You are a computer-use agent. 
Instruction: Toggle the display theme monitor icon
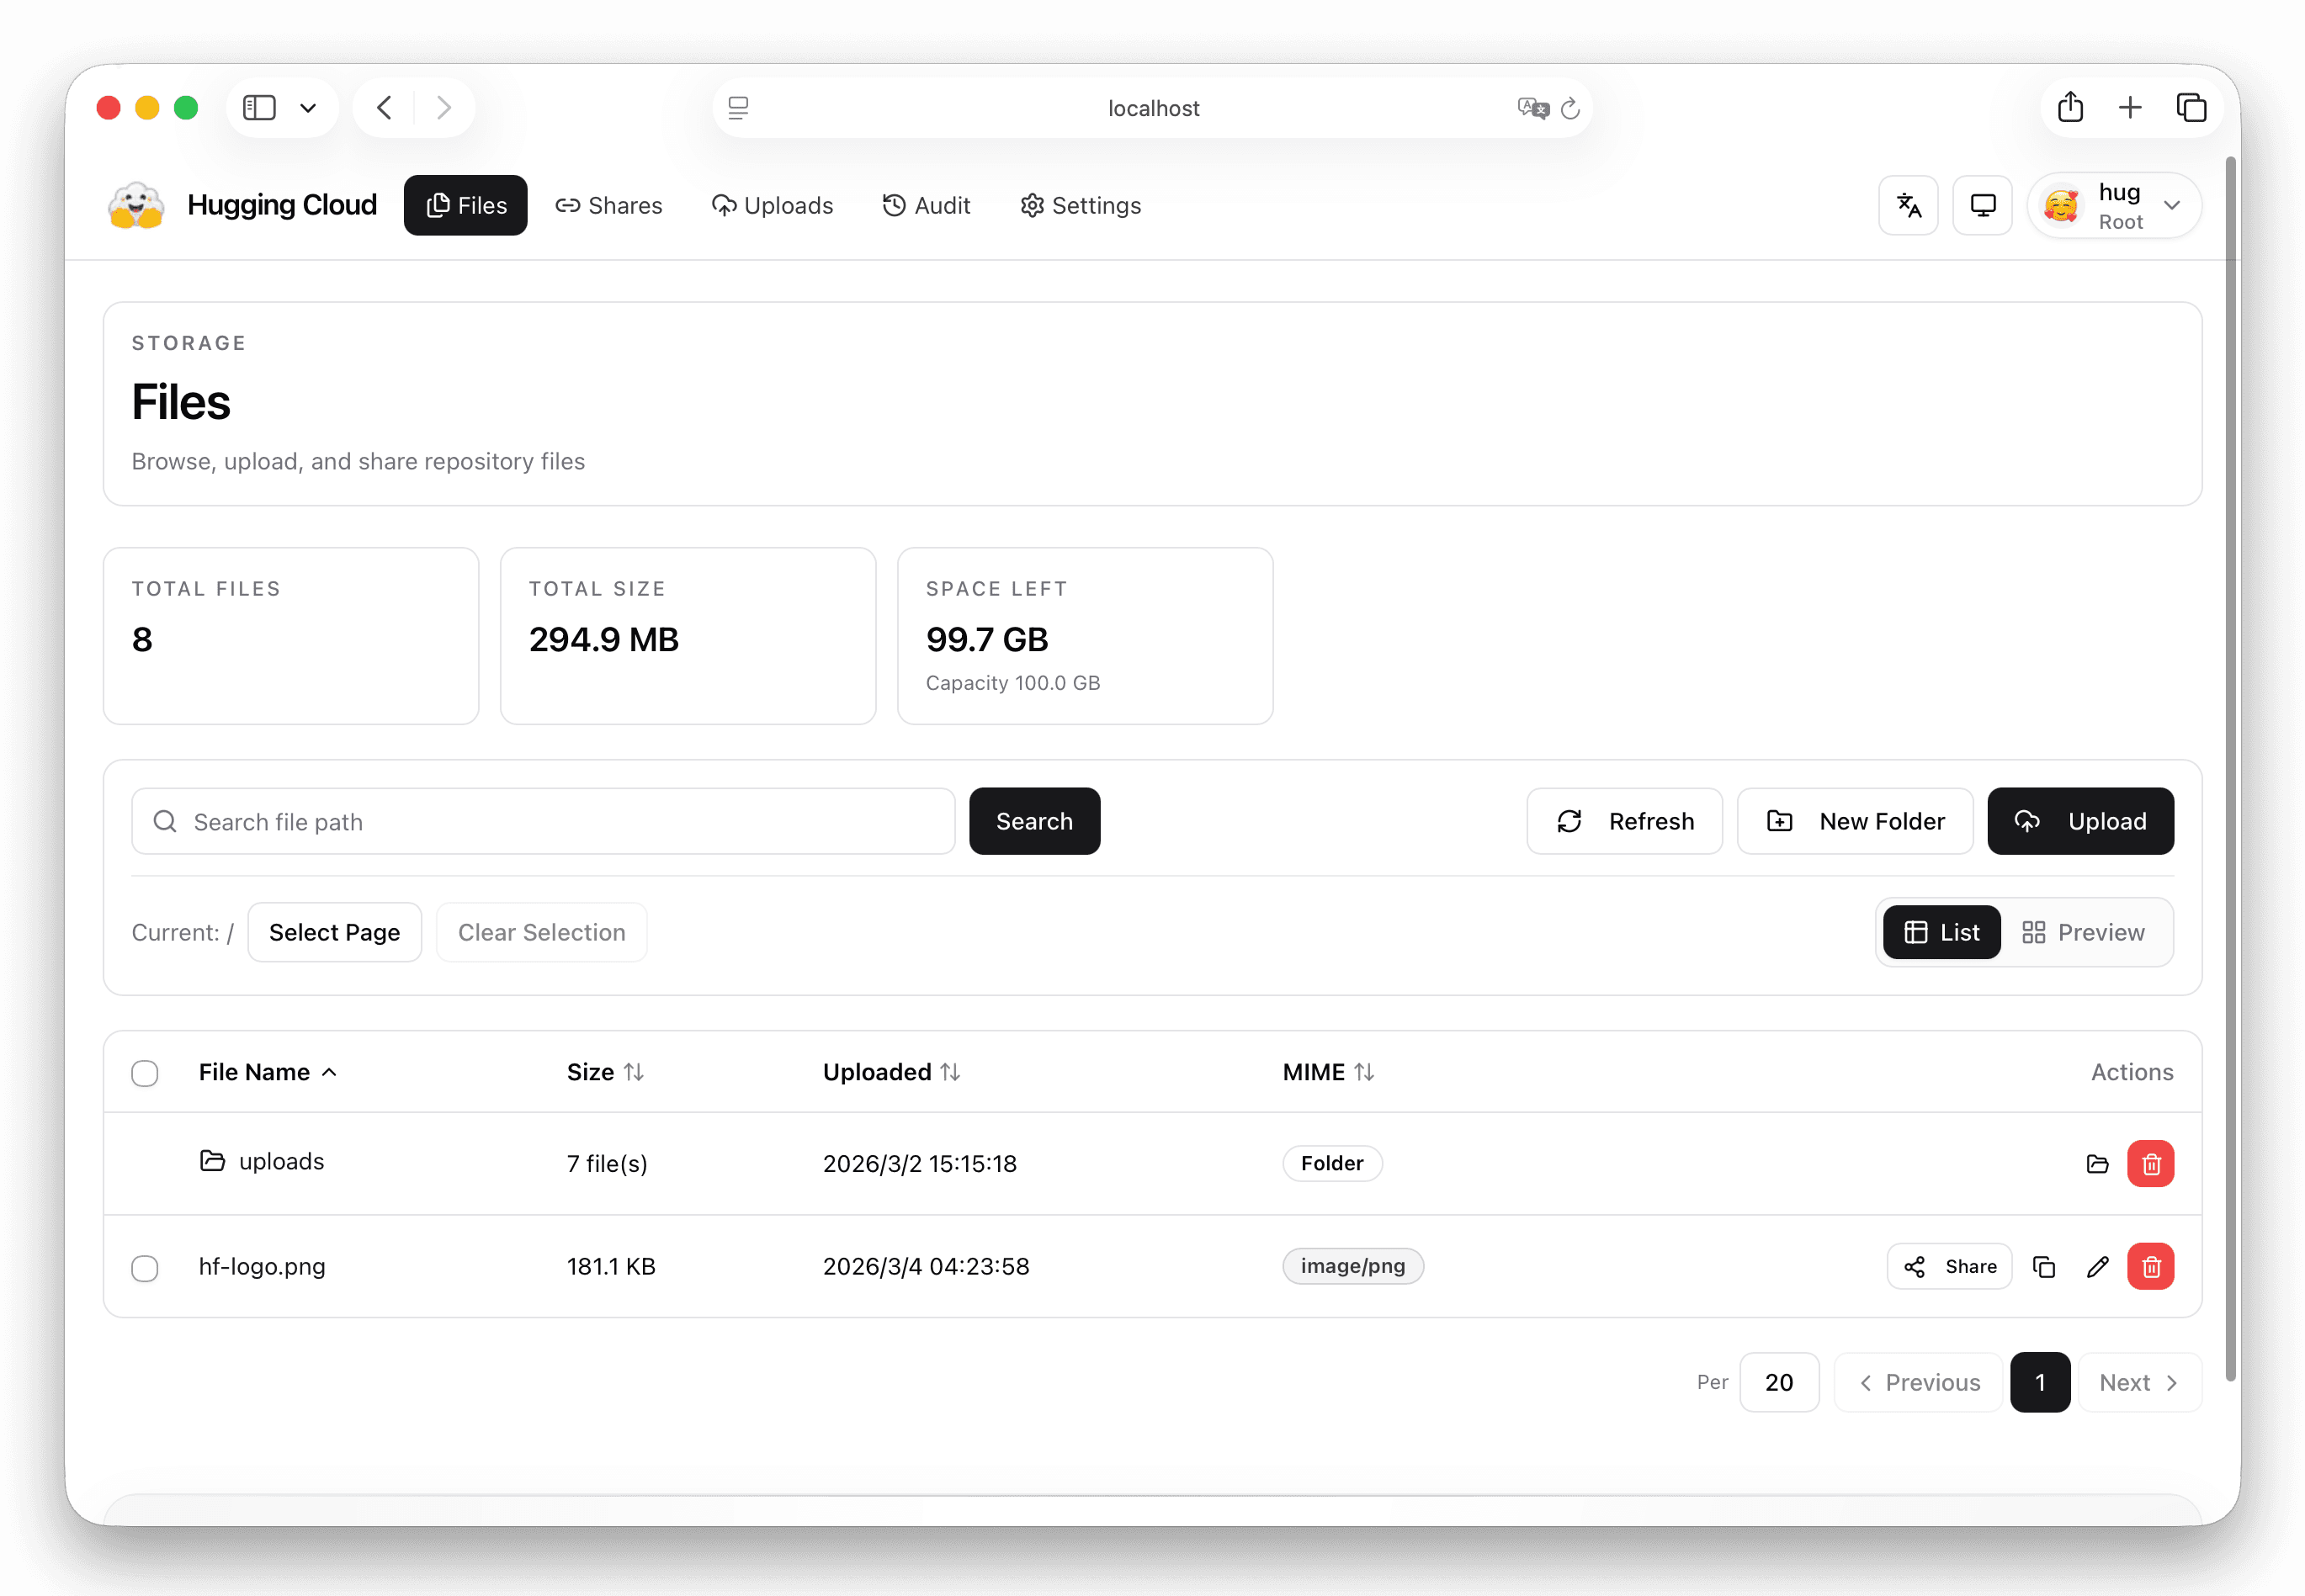1981,205
